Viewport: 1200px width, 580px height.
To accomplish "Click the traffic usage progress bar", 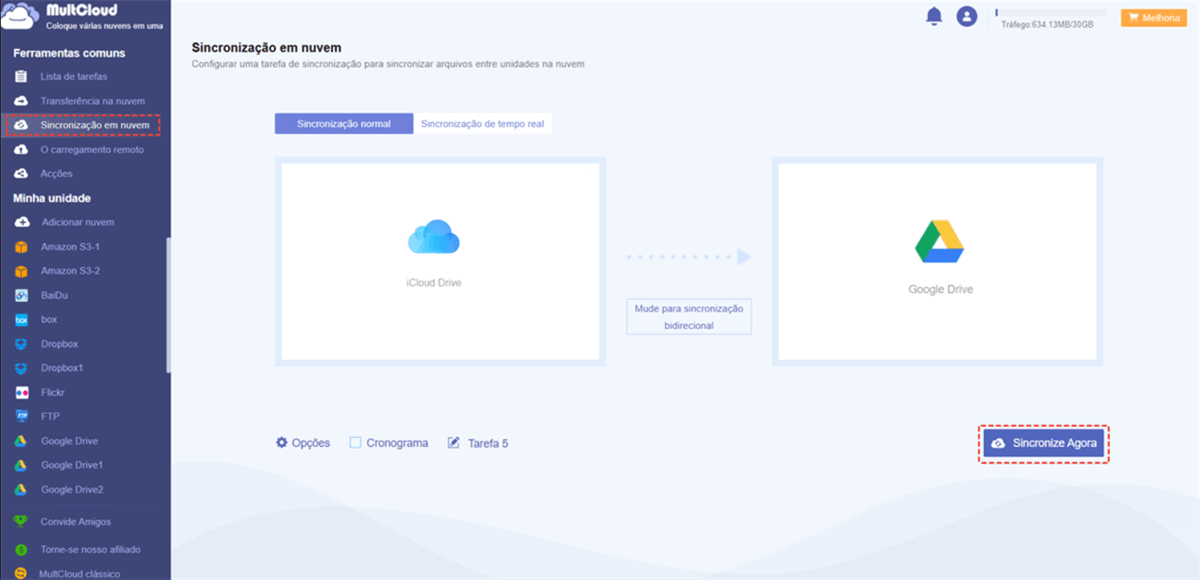I will coord(1050,12).
